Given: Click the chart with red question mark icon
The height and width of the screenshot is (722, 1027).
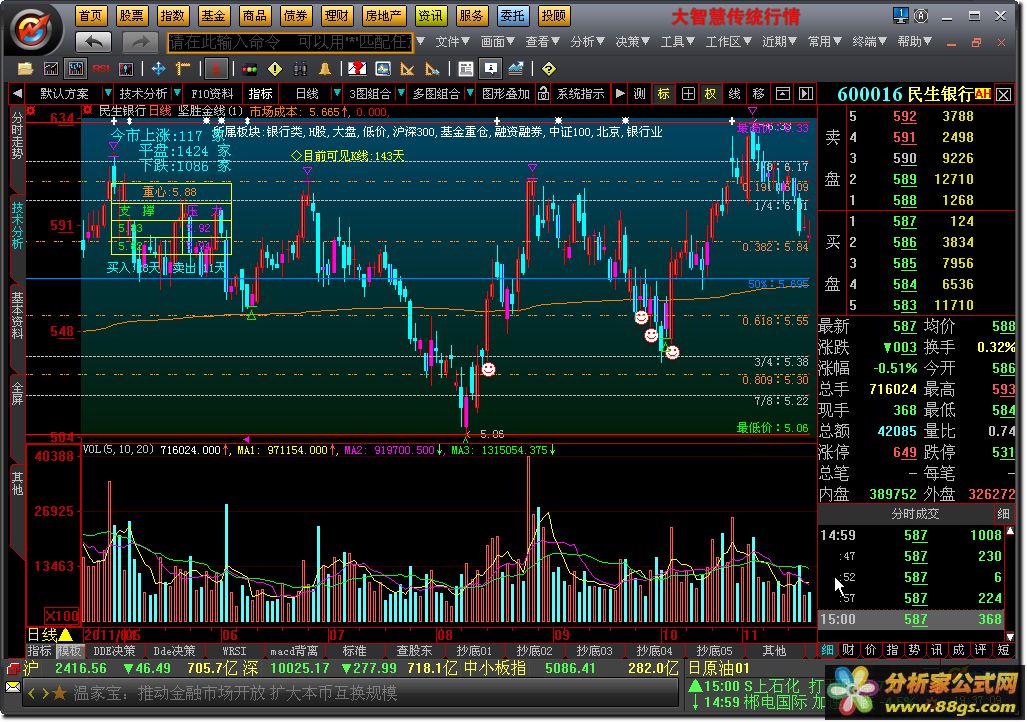Looking at the screenshot, I should pos(357,69).
